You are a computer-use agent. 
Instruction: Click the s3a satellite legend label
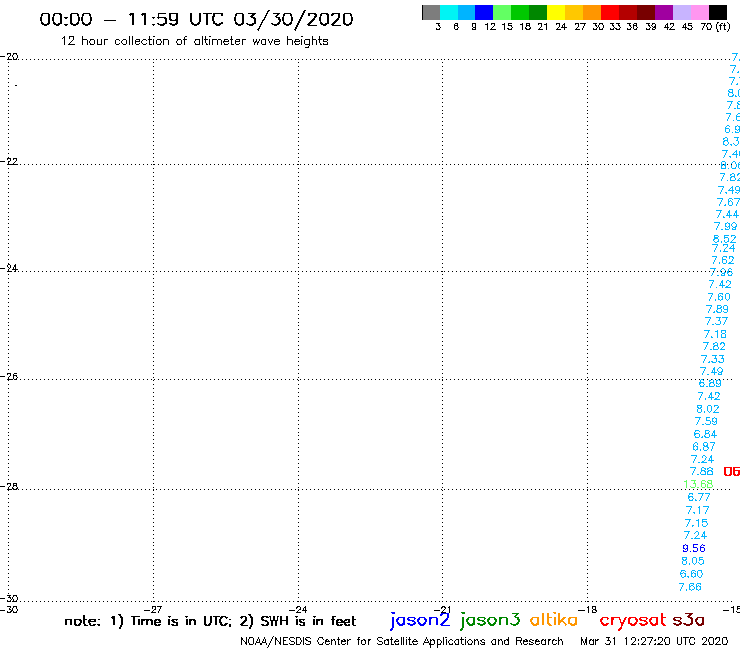688,620
